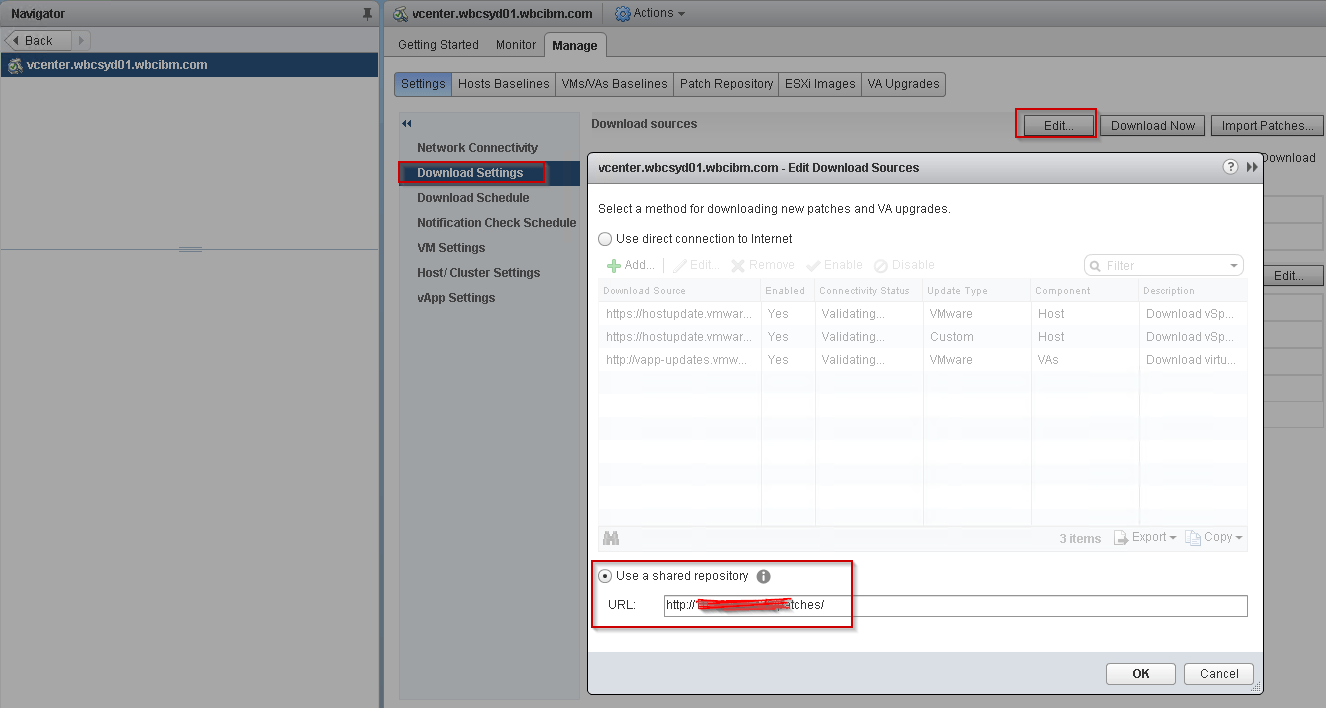Viewport: 1326px width, 708px height.
Task: Click the pin icon in Navigator panel
Action: [x=367, y=14]
